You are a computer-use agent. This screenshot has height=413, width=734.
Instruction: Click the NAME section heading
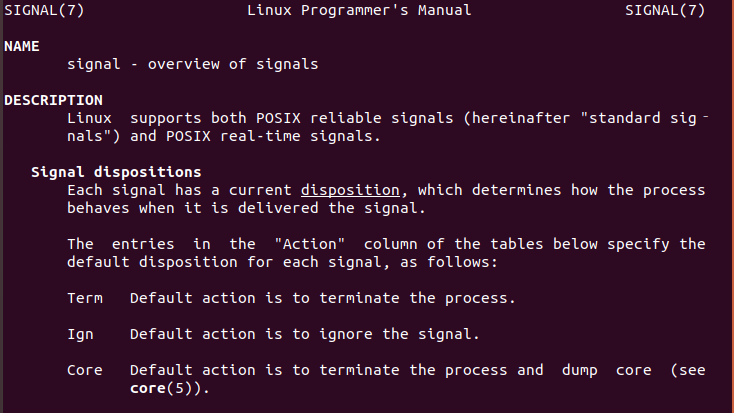[x=22, y=46]
